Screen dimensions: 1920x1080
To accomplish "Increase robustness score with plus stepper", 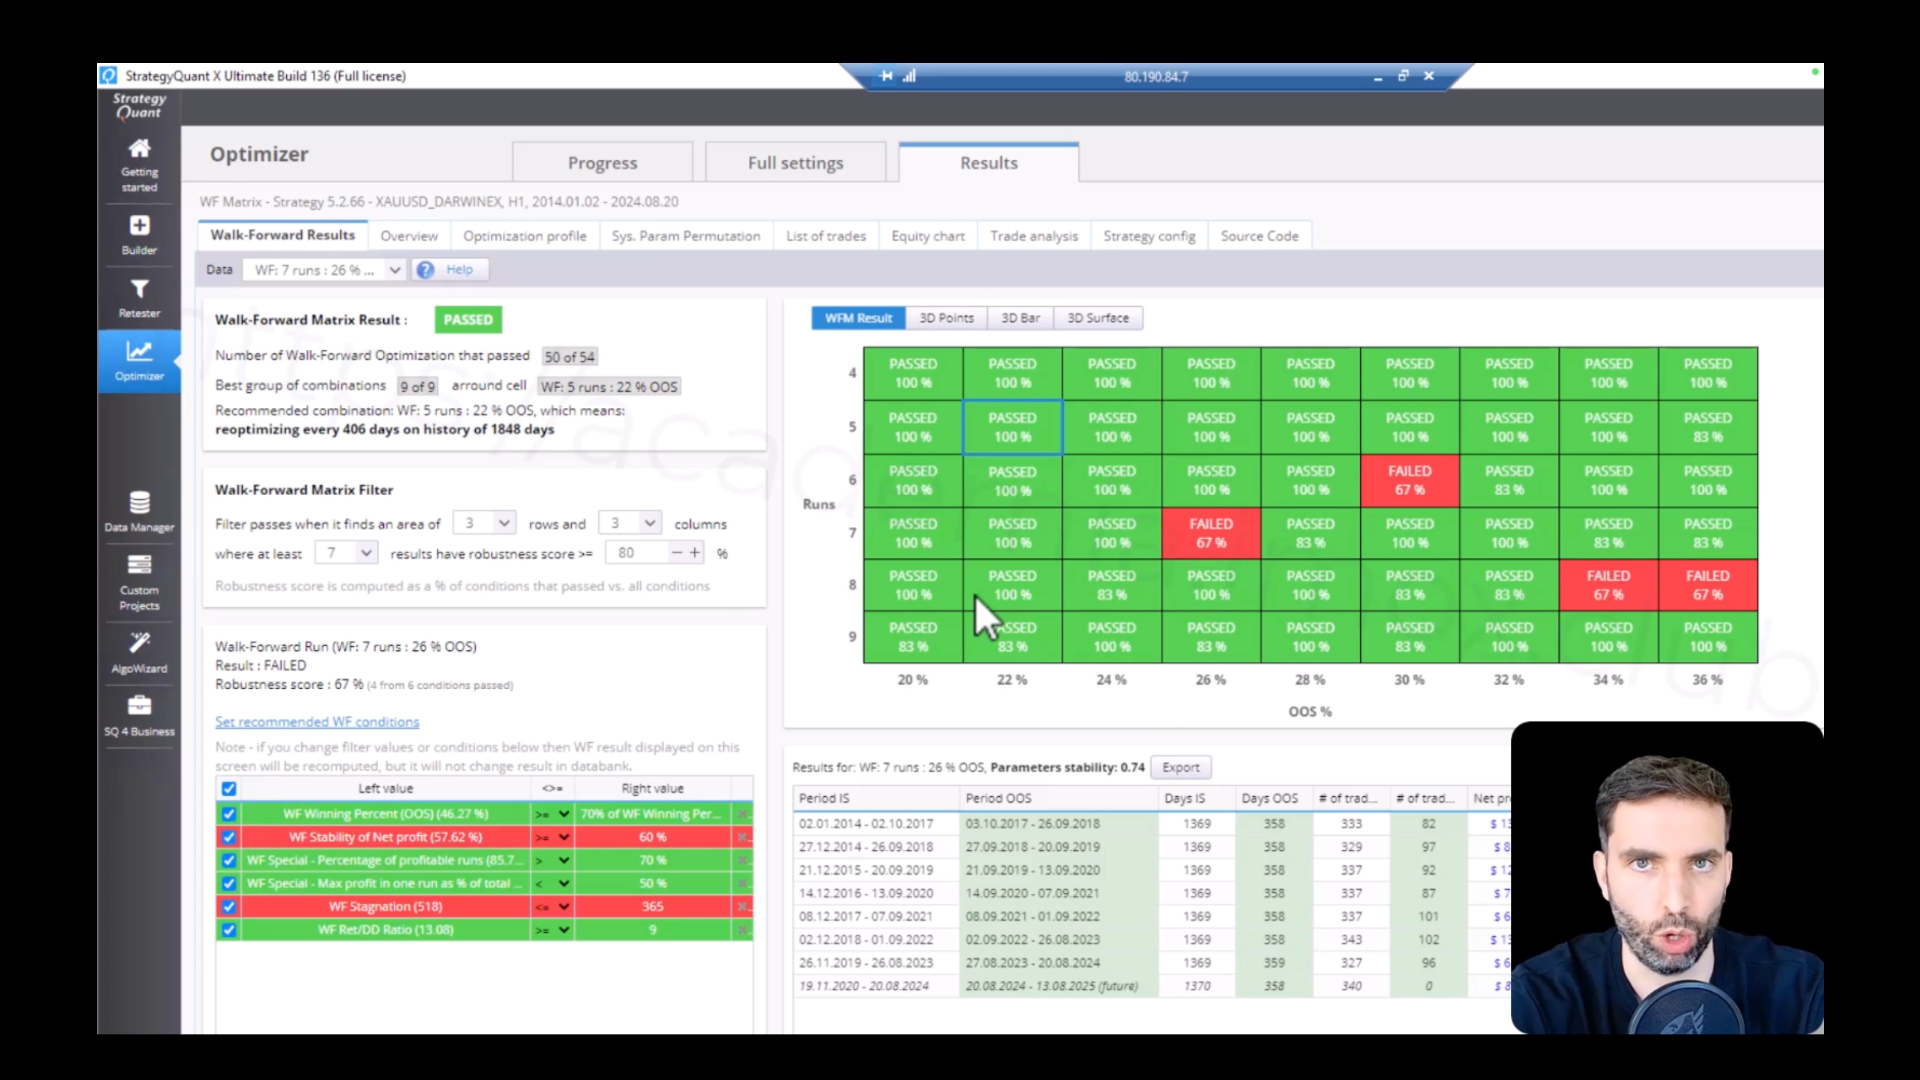I will (695, 553).
